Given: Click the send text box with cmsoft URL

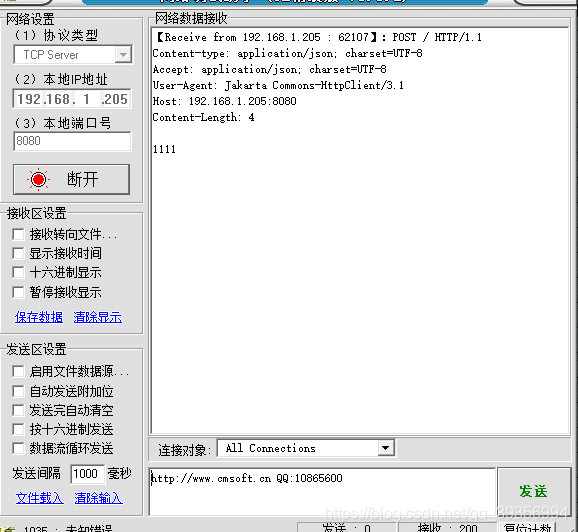Looking at the screenshot, I should pyautogui.click(x=322, y=491).
